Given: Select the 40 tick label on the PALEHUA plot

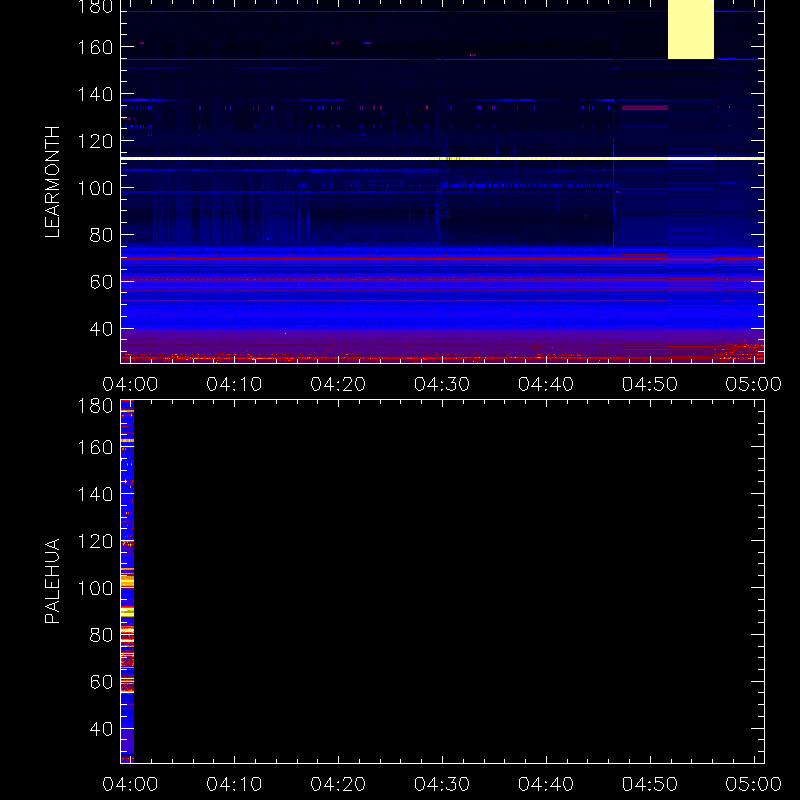Looking at the screenshot, I should (x=101, y=729).
